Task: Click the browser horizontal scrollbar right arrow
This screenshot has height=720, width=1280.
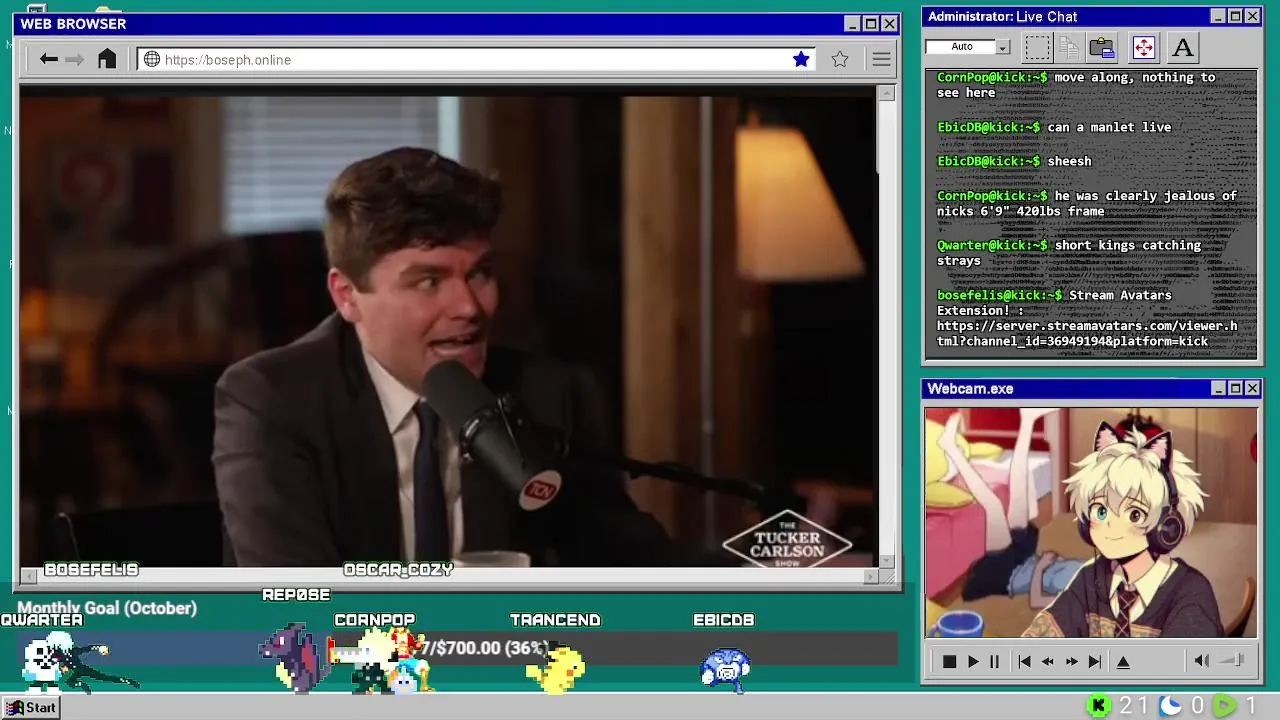Action: [870, 575]
